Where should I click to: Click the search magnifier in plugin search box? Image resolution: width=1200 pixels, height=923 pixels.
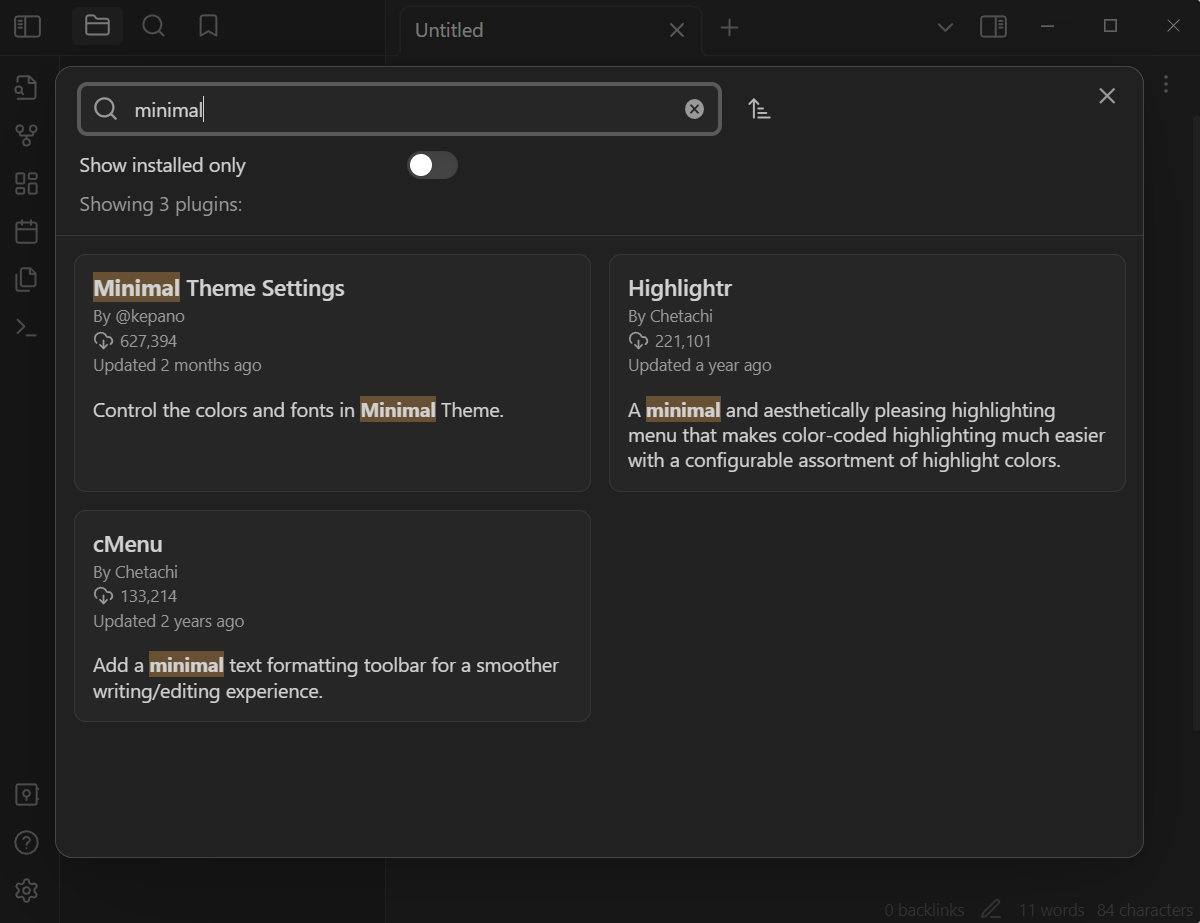pyautogui.click(x=106, y=109)
